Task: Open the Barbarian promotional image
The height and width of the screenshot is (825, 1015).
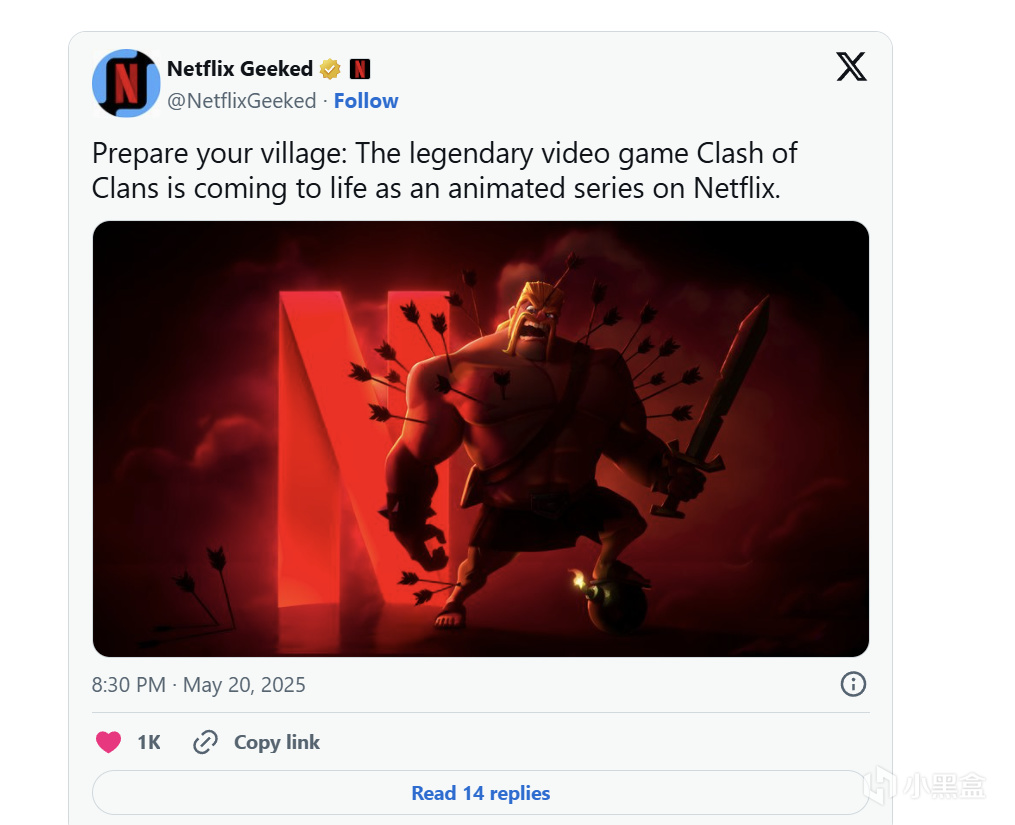Action: (480, 439)
